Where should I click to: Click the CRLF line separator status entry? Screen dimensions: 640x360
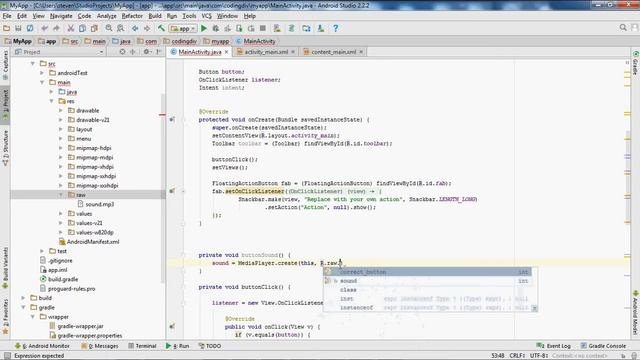coord(517,356)
